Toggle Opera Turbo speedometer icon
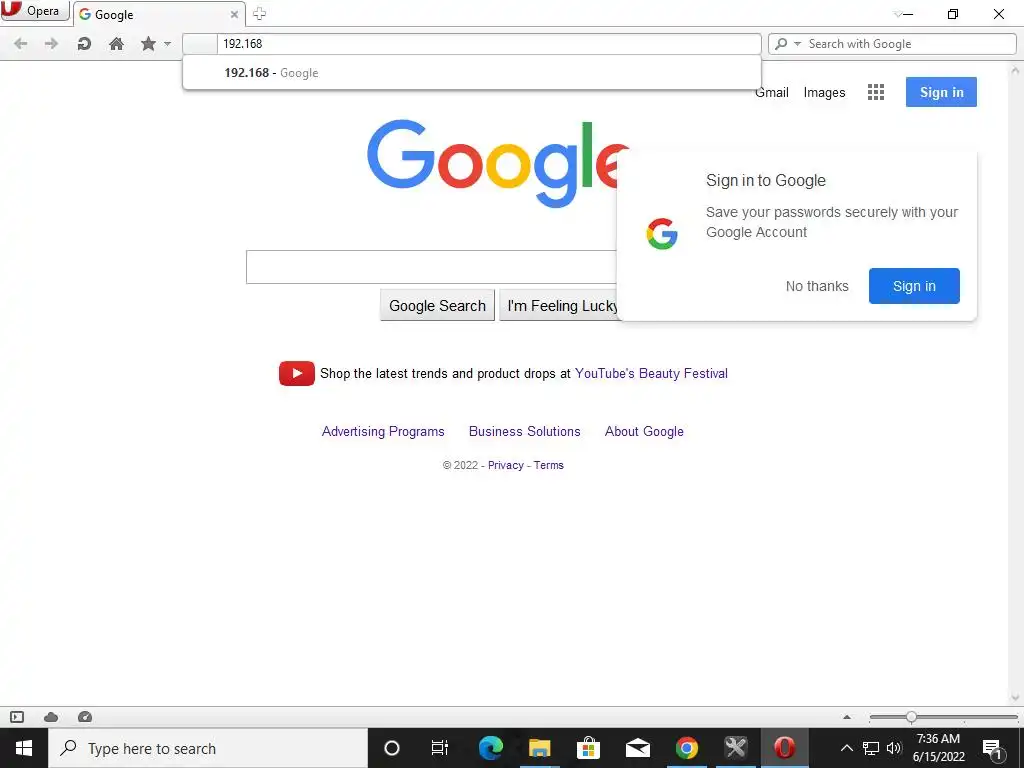This screenshot has width=1024, height=768. (x=85, y=717)
